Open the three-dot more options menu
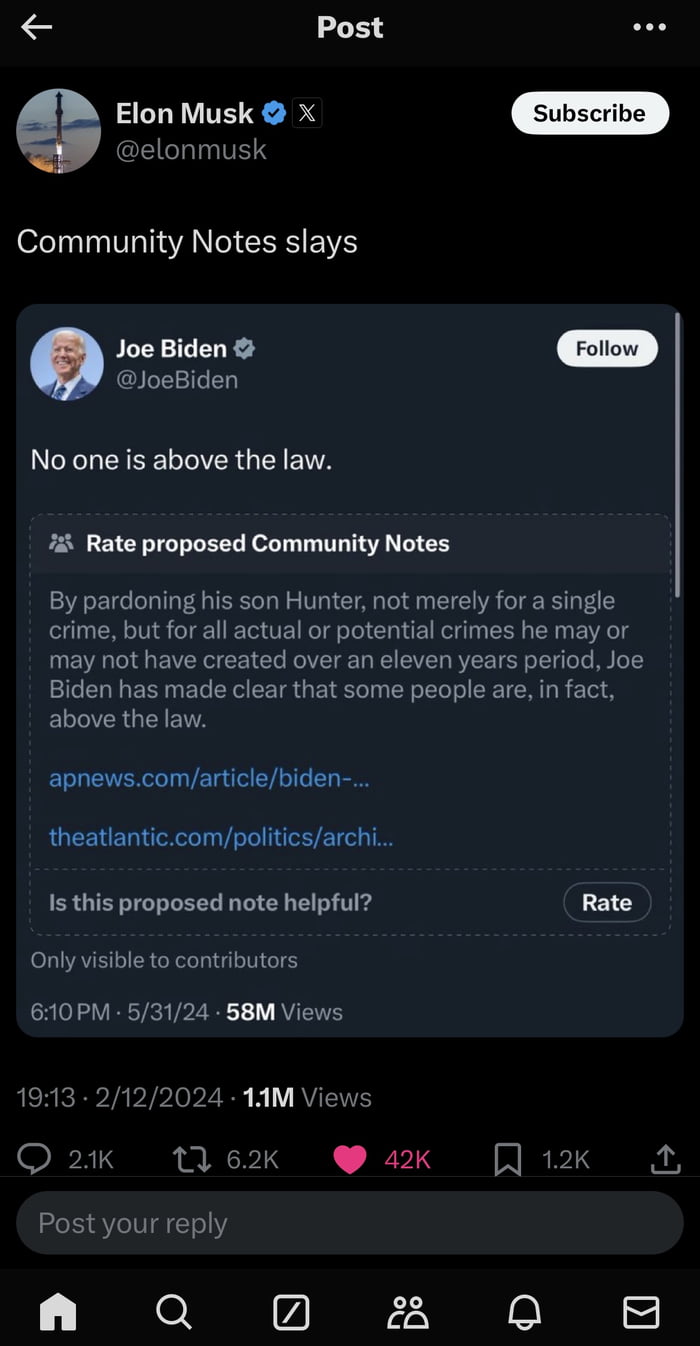The image size is (700, 1346). tap(650, 28)
